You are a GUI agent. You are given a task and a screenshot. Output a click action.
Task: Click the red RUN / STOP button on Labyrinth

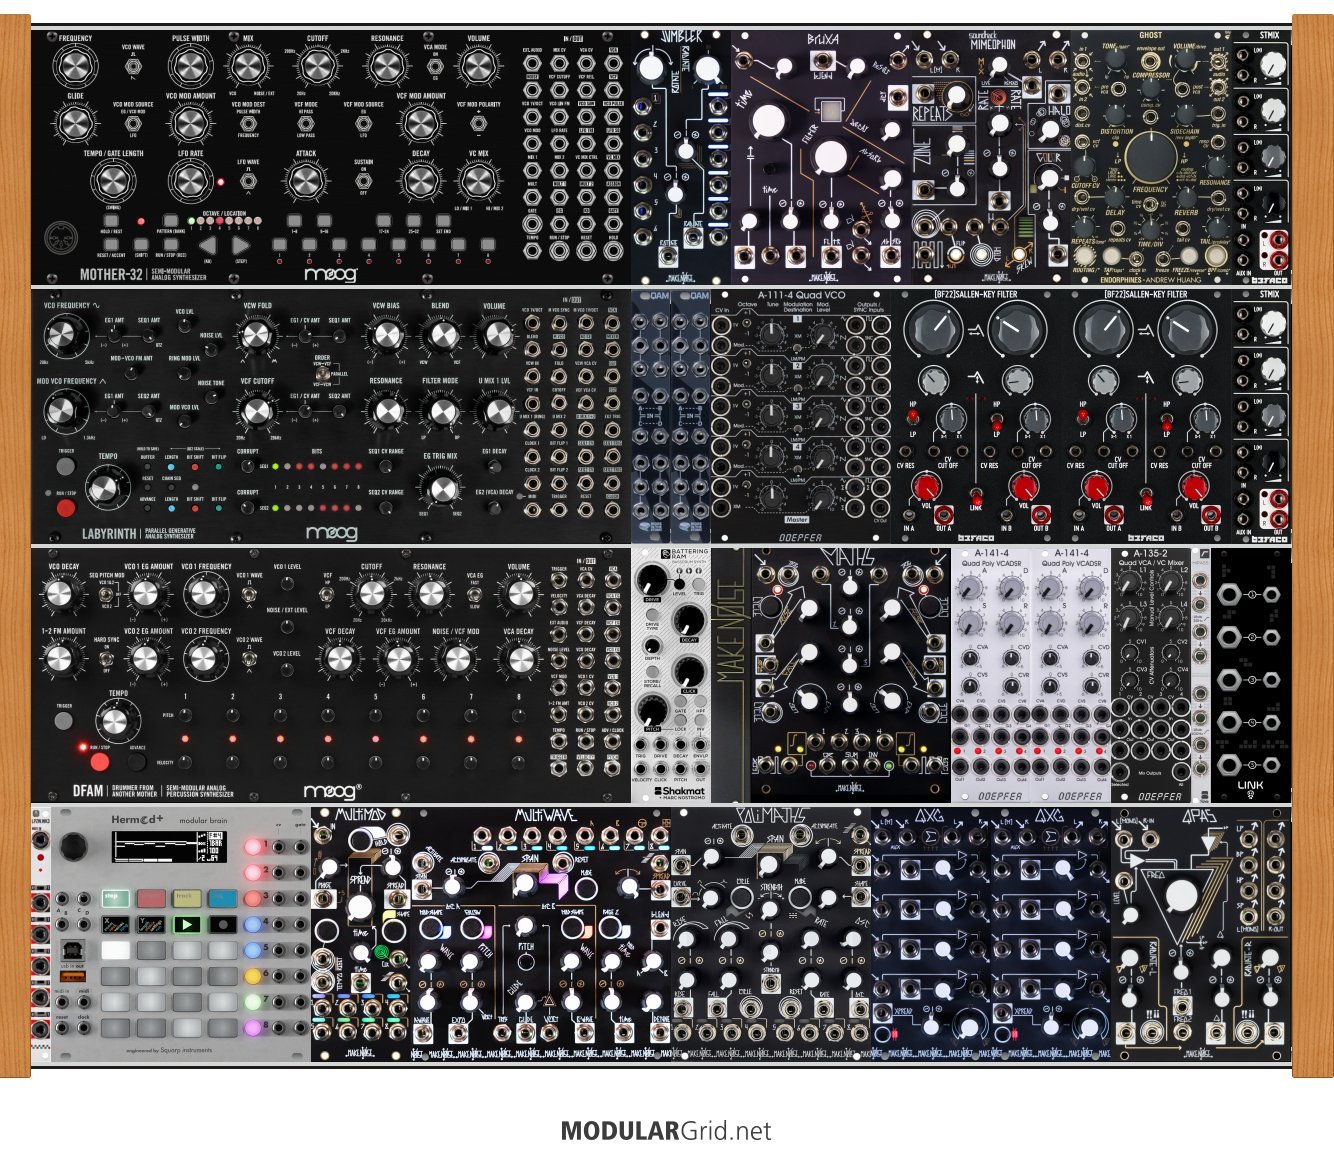(x=66, y=507)
